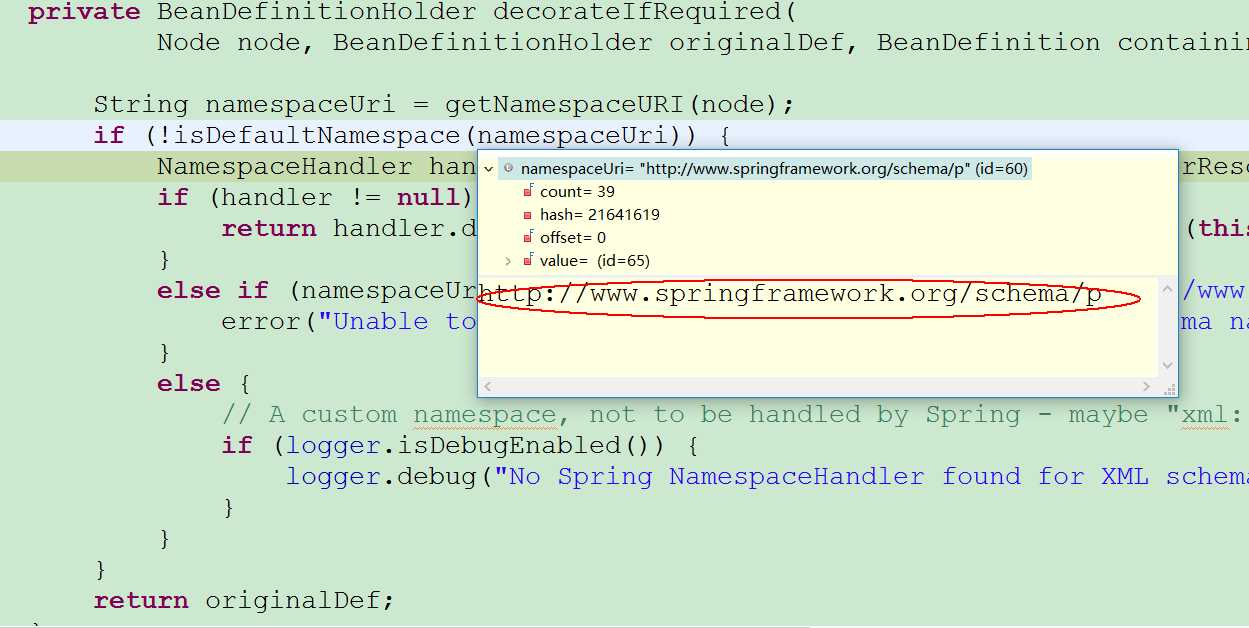Select the value= (id=65) row
Image resolution: width=1249 pixels, height=628 pixels.
[x=594, y=260]
